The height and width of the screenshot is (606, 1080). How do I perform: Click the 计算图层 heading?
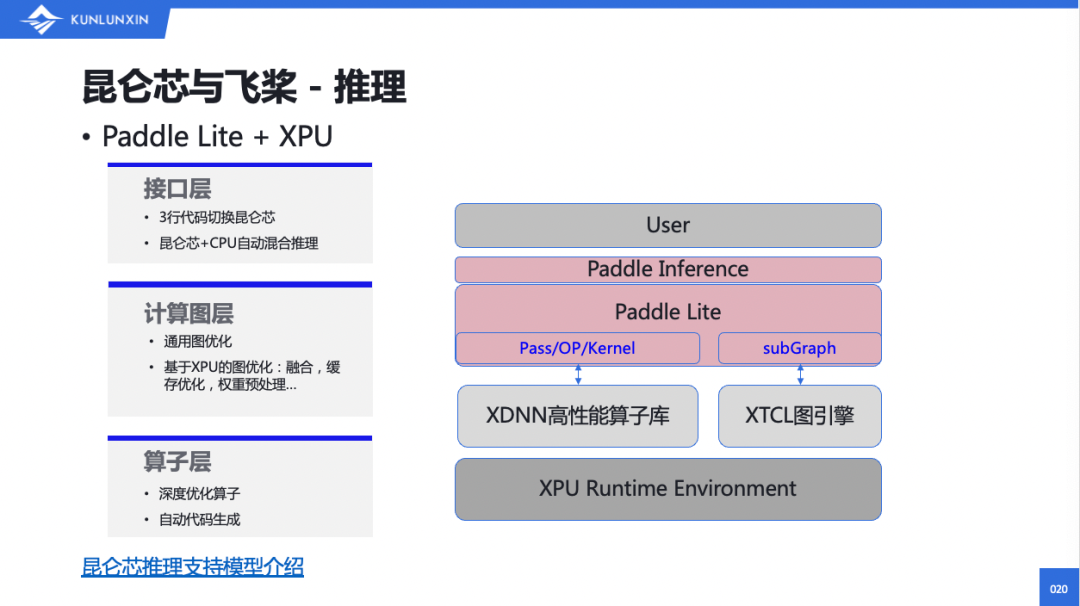tap(188, 313)
